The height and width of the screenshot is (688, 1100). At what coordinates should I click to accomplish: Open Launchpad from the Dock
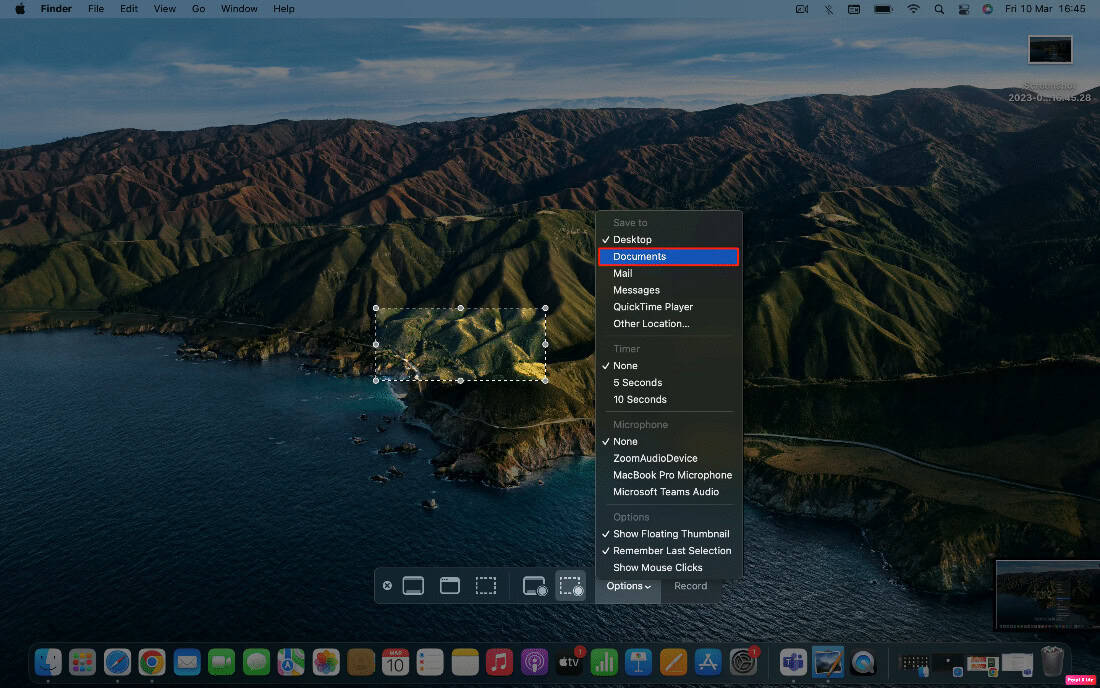pyautogui.click(x=83, y=661)
